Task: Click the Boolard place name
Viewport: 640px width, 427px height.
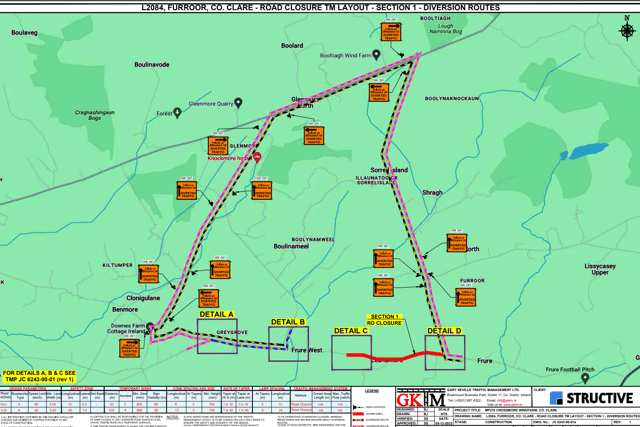Action: point(292,46)
